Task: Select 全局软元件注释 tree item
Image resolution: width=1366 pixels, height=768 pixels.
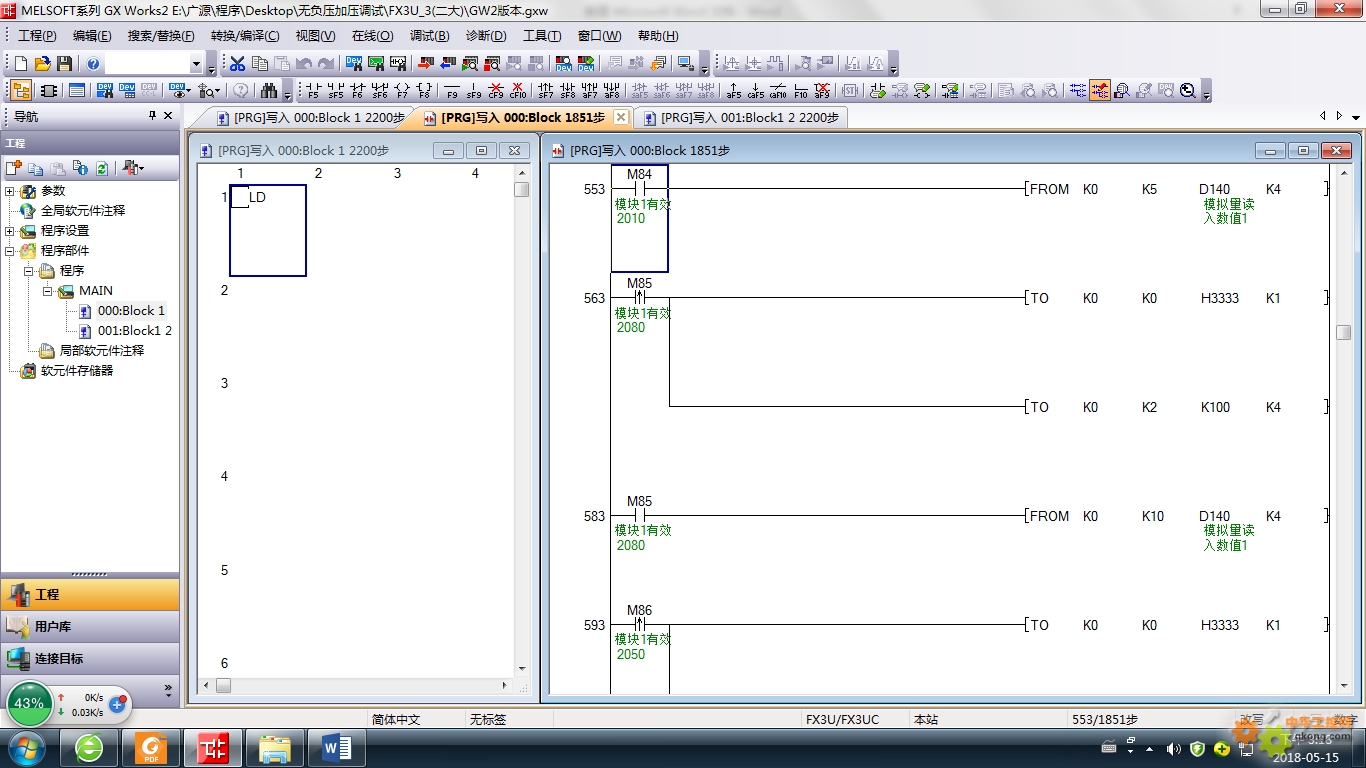Action: pos(83,211)
